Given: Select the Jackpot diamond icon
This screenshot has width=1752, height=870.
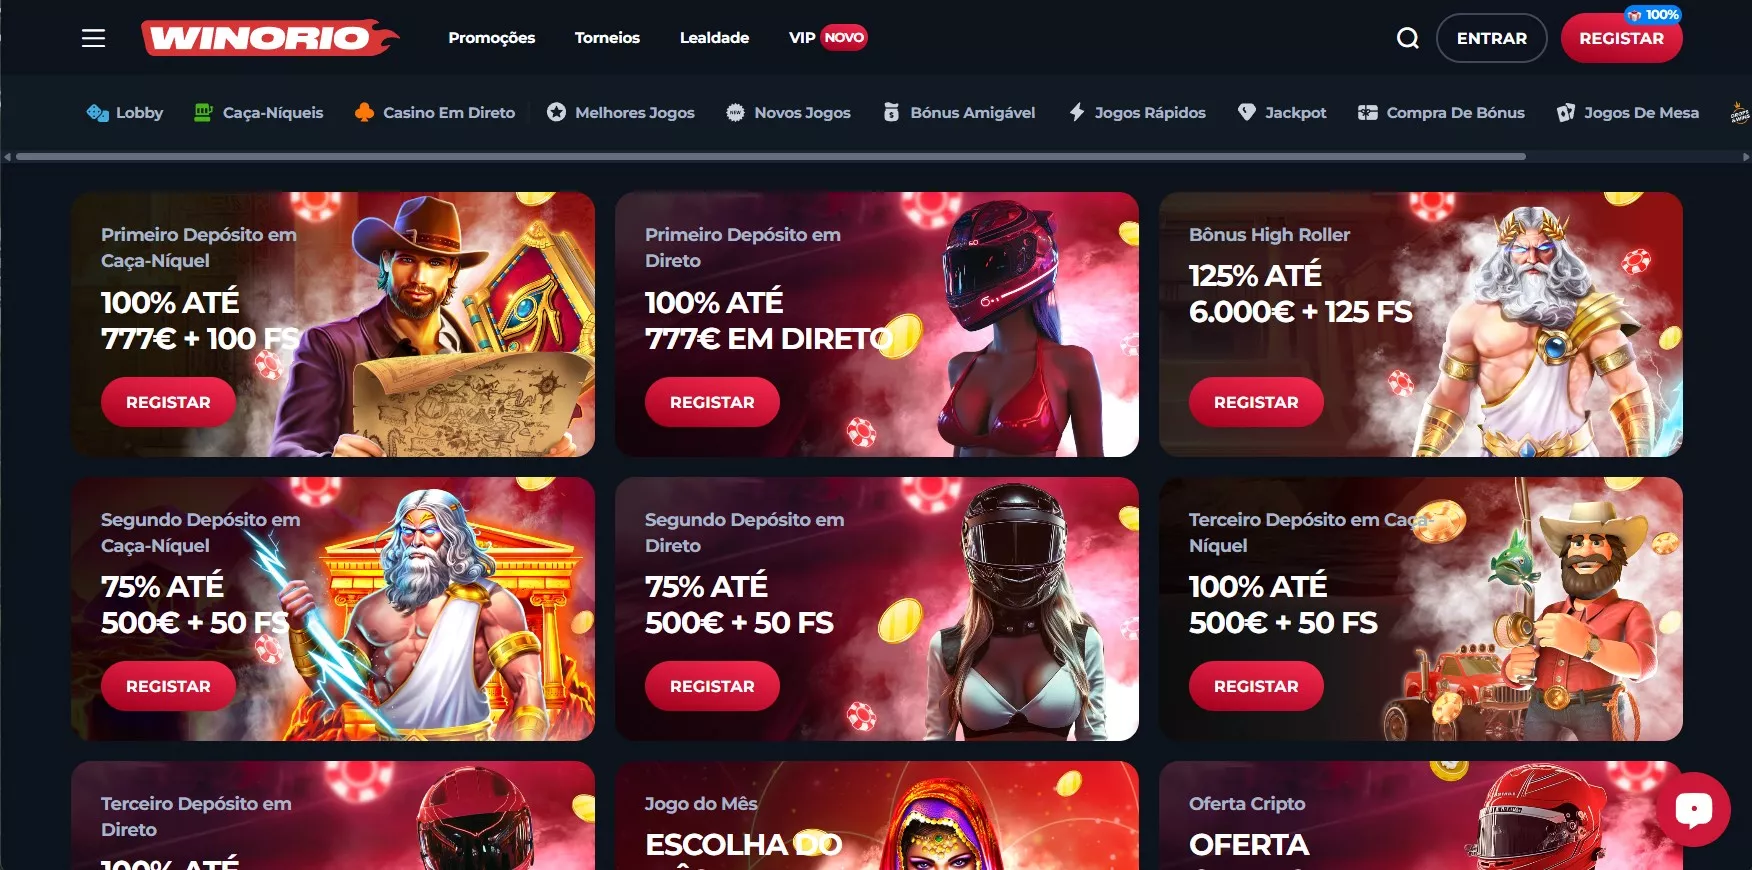Looking at the screenshot, I should [1246, 113].
